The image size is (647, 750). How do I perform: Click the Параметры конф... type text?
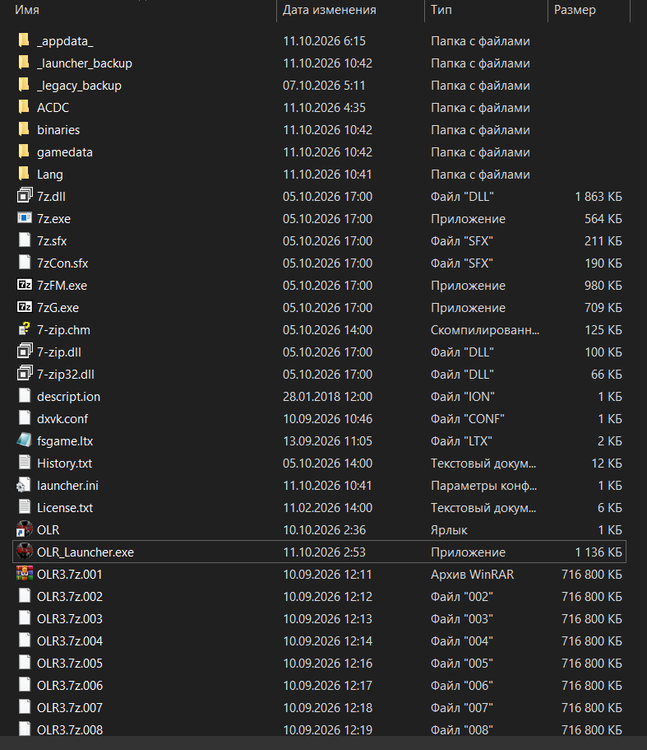point(483,485)
